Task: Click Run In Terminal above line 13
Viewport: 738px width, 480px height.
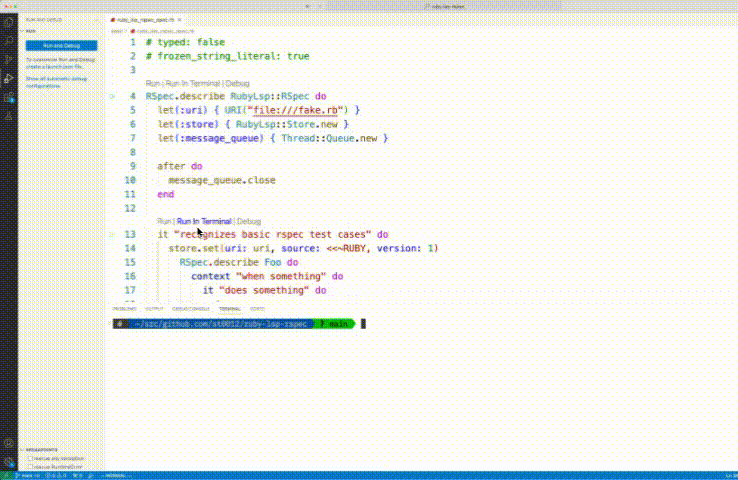Action: tap(204, 221)
